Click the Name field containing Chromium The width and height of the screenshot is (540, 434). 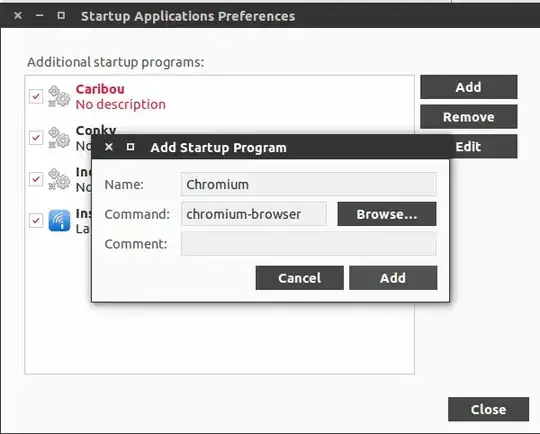click(309, 184)
